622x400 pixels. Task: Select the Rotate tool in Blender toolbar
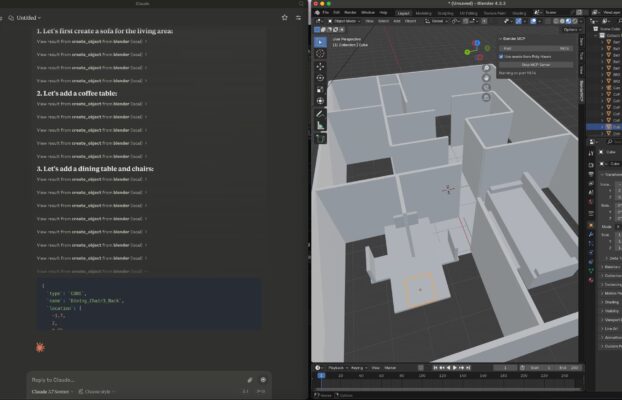(x=320, y=78)
